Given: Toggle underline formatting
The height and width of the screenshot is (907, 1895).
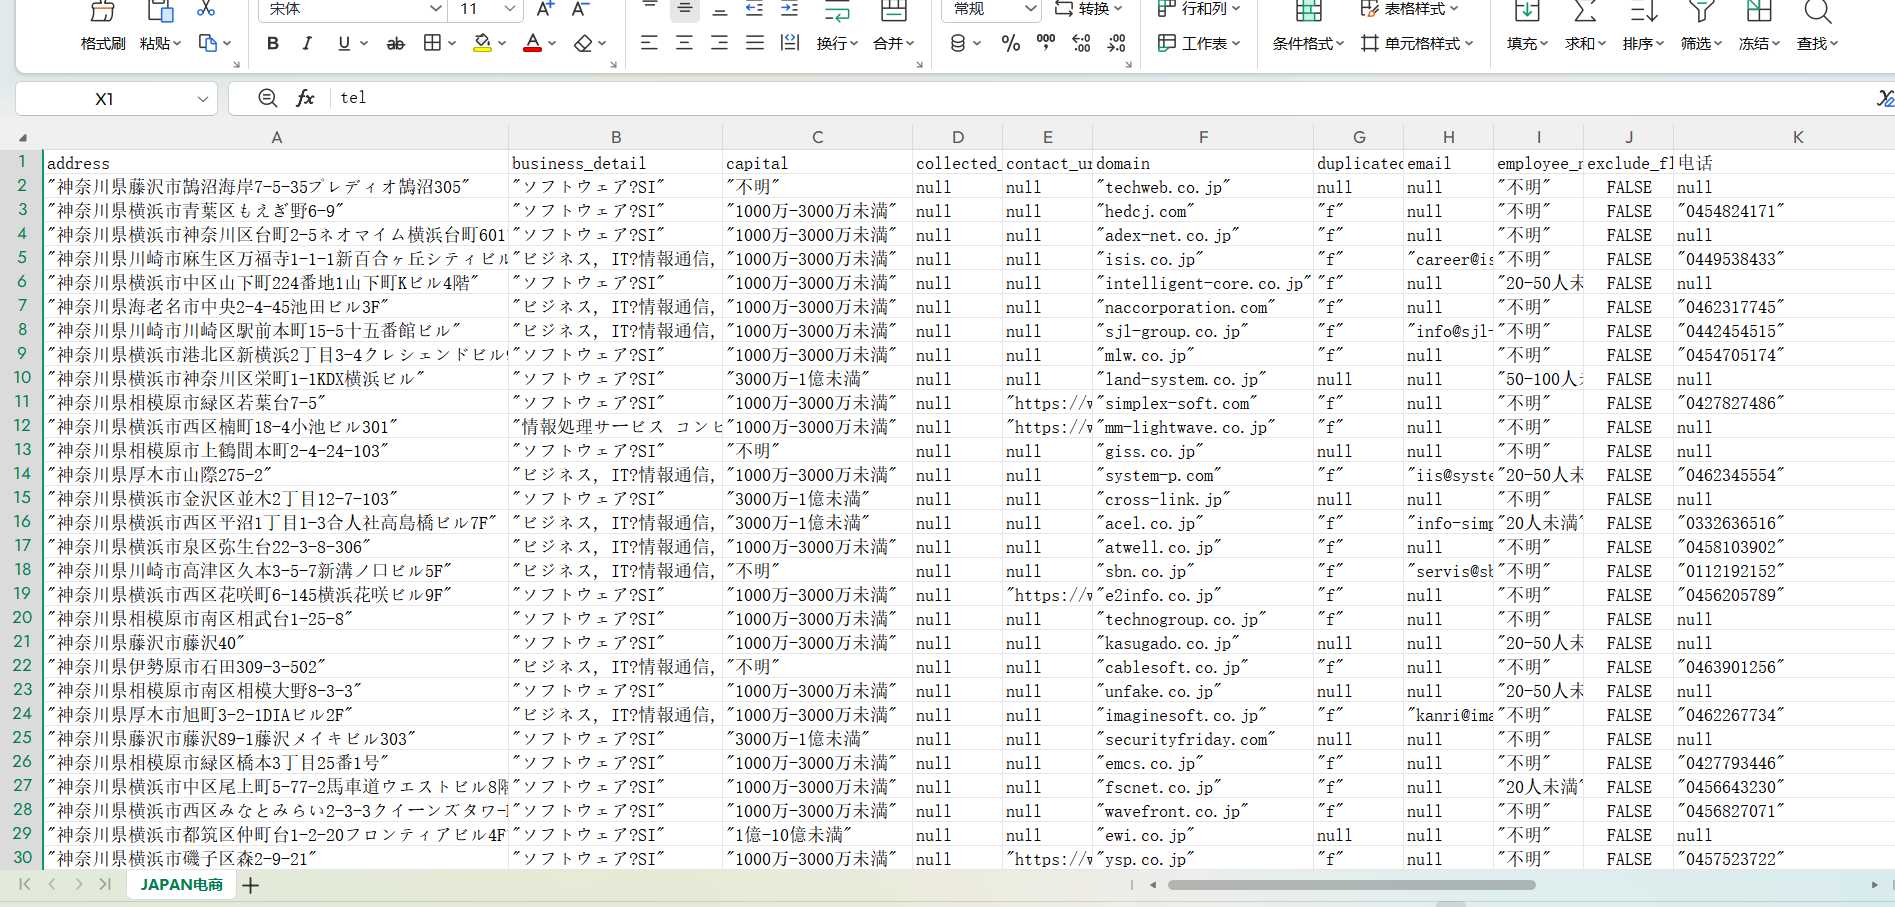Looking at the screenshot, I should coord(344,43).
